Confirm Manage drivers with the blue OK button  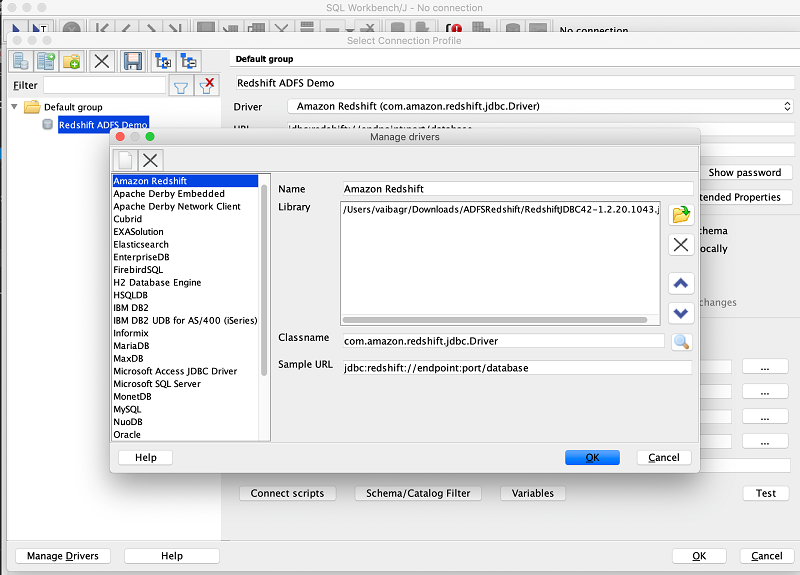point(592,458)
